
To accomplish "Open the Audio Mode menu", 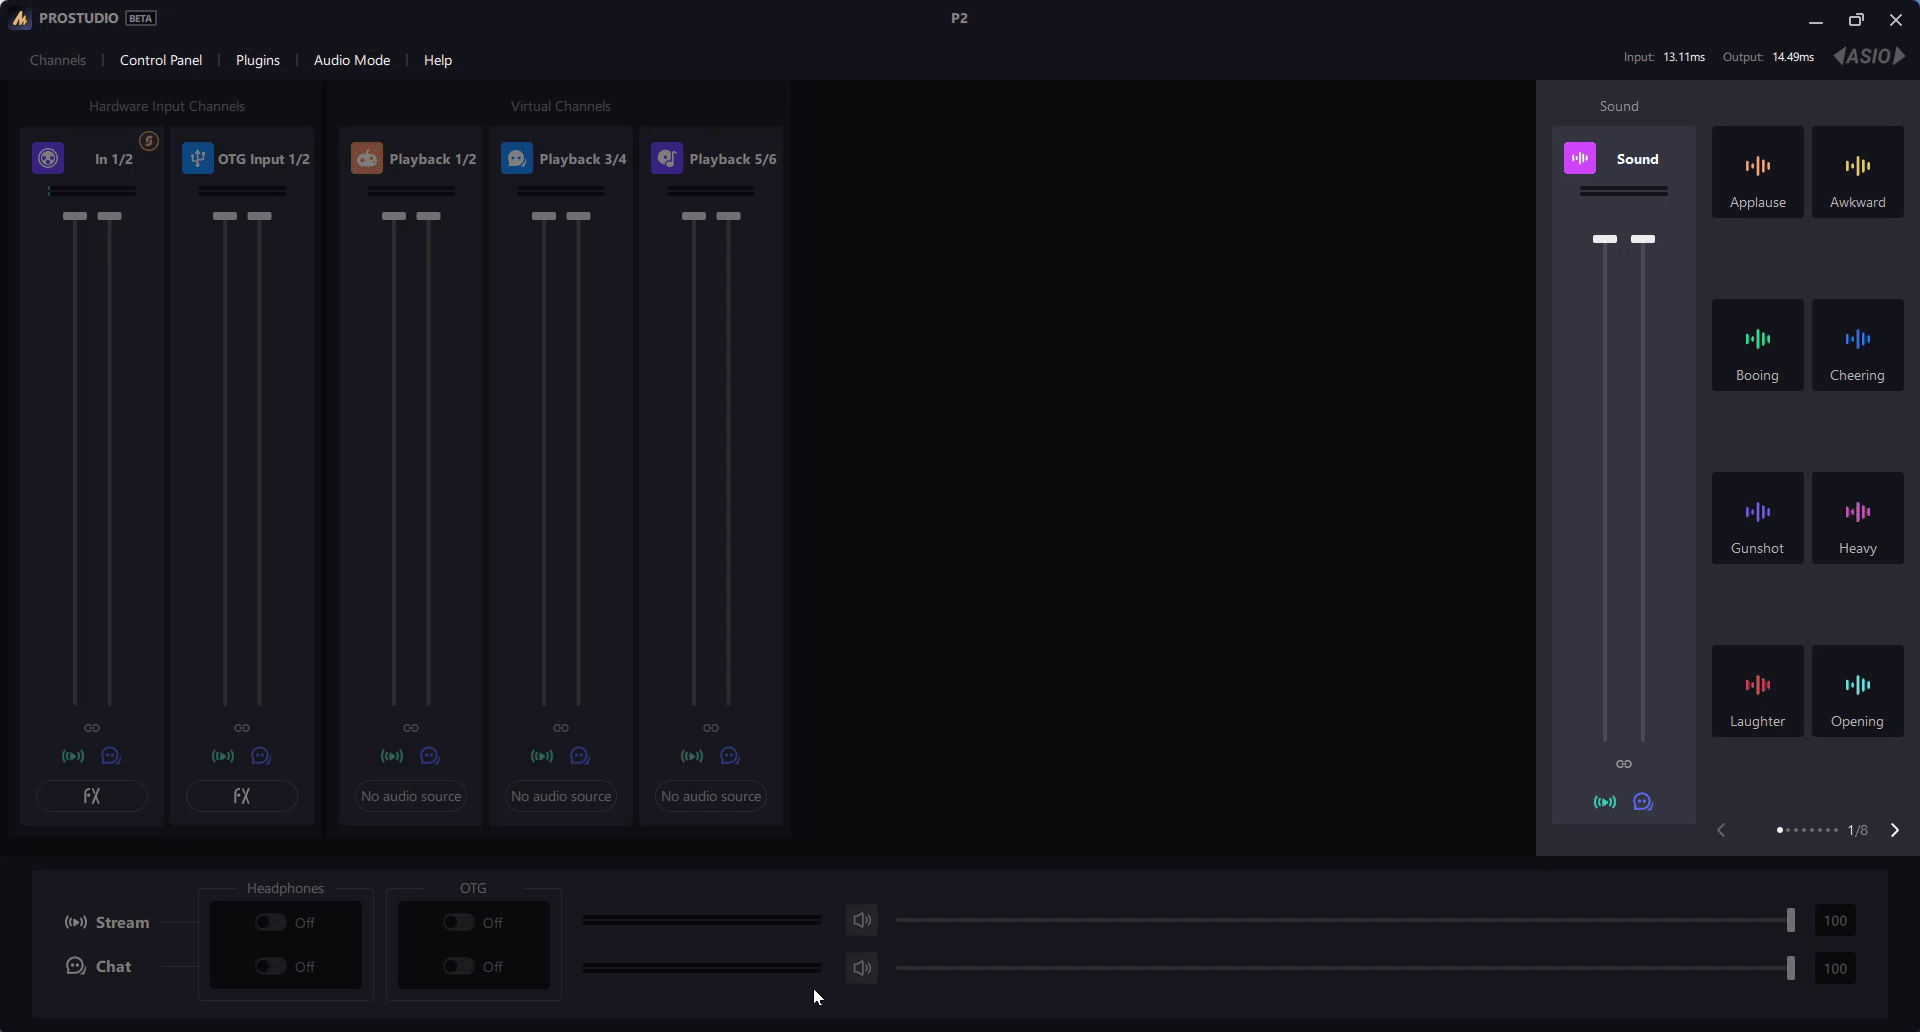I will [352, 60].
